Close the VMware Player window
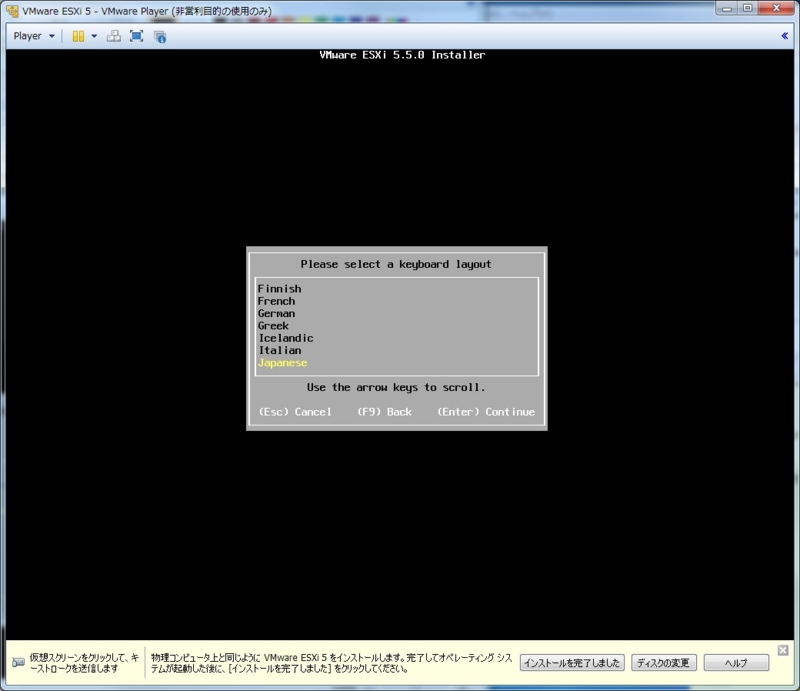This screenshot has width=800, height=691. (776, 8)
